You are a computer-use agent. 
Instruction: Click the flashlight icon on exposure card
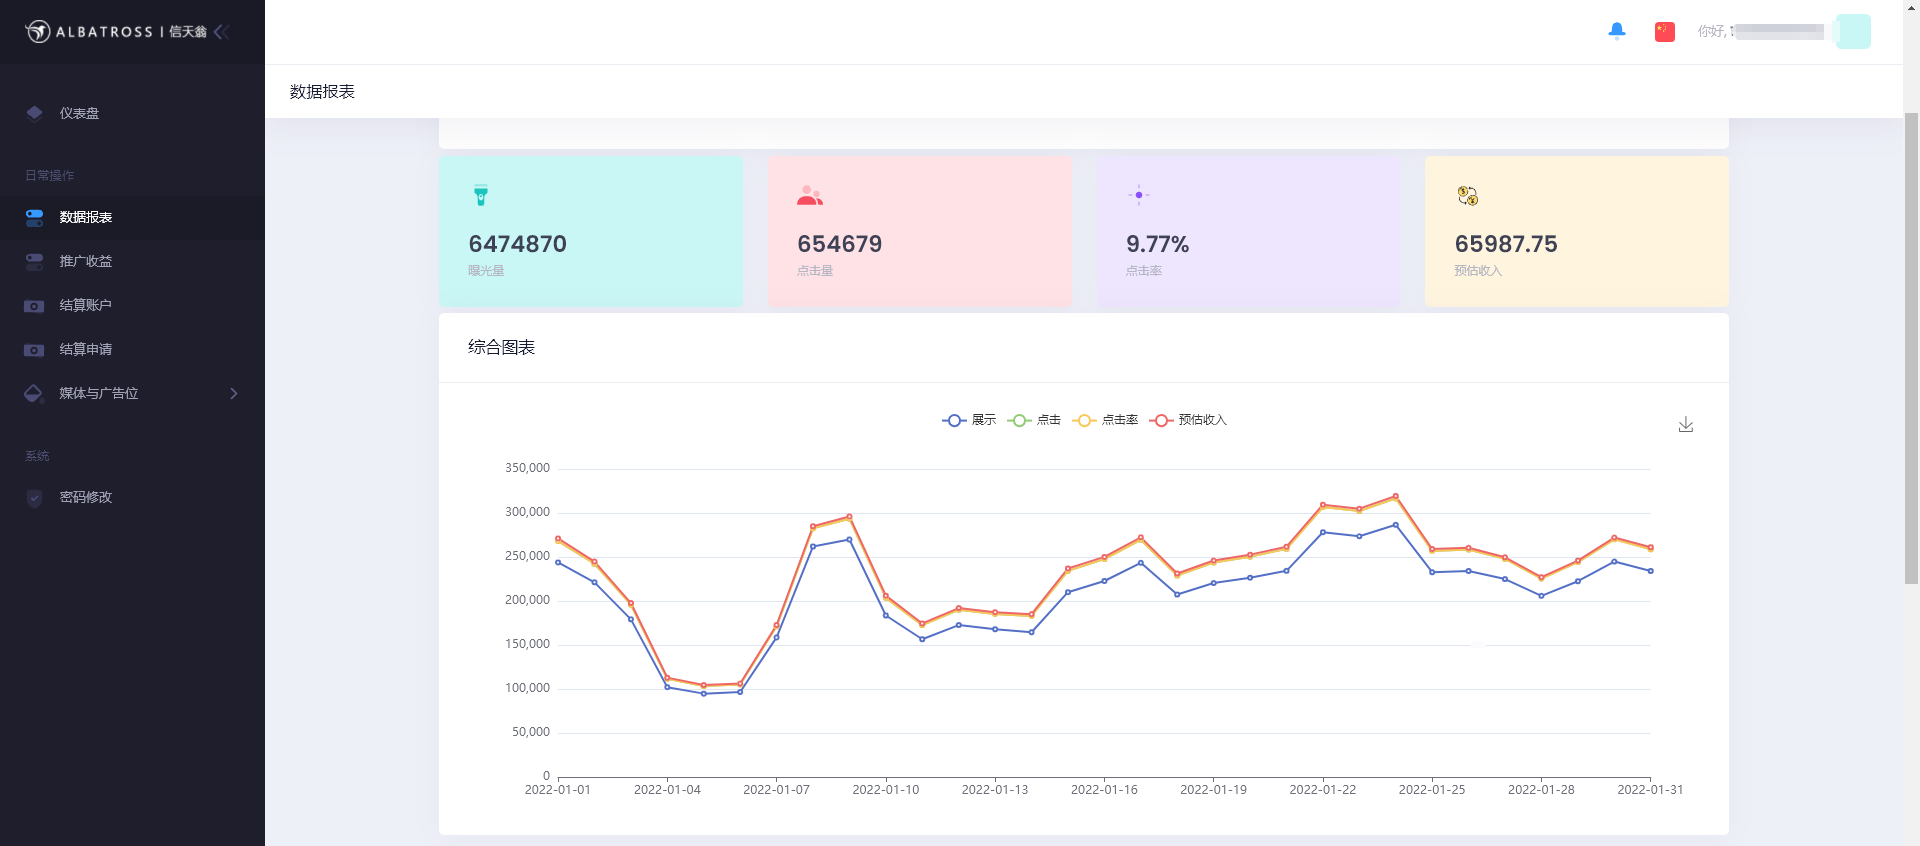pos(481,196)
